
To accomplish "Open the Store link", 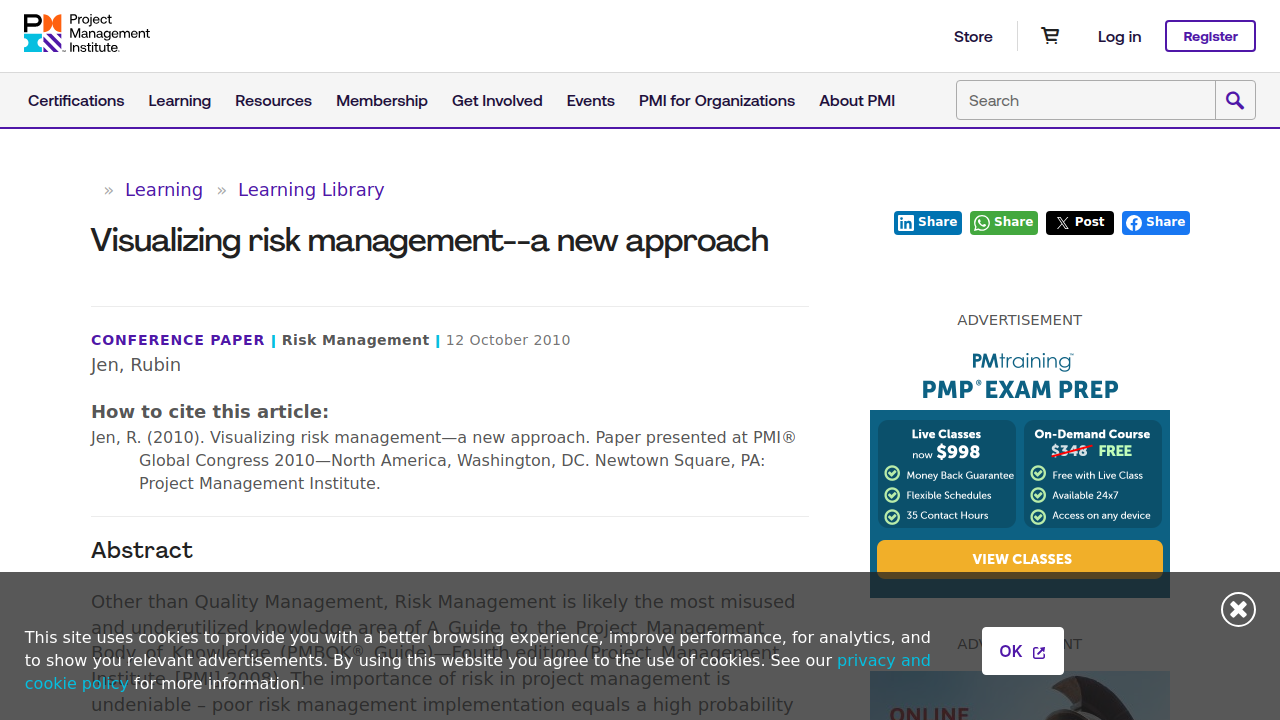I will 973,36.
